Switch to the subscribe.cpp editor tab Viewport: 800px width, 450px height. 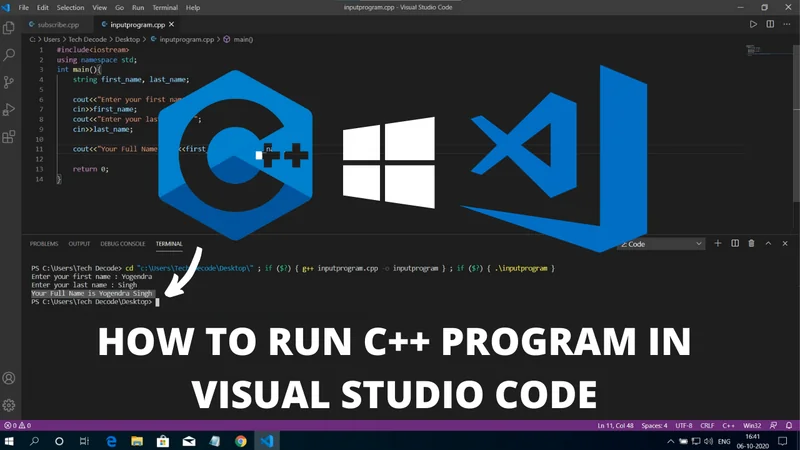[57, 25]
